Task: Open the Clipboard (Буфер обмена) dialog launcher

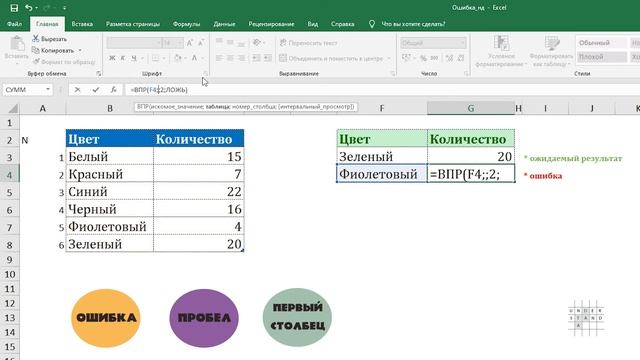Action: [99, 73]
